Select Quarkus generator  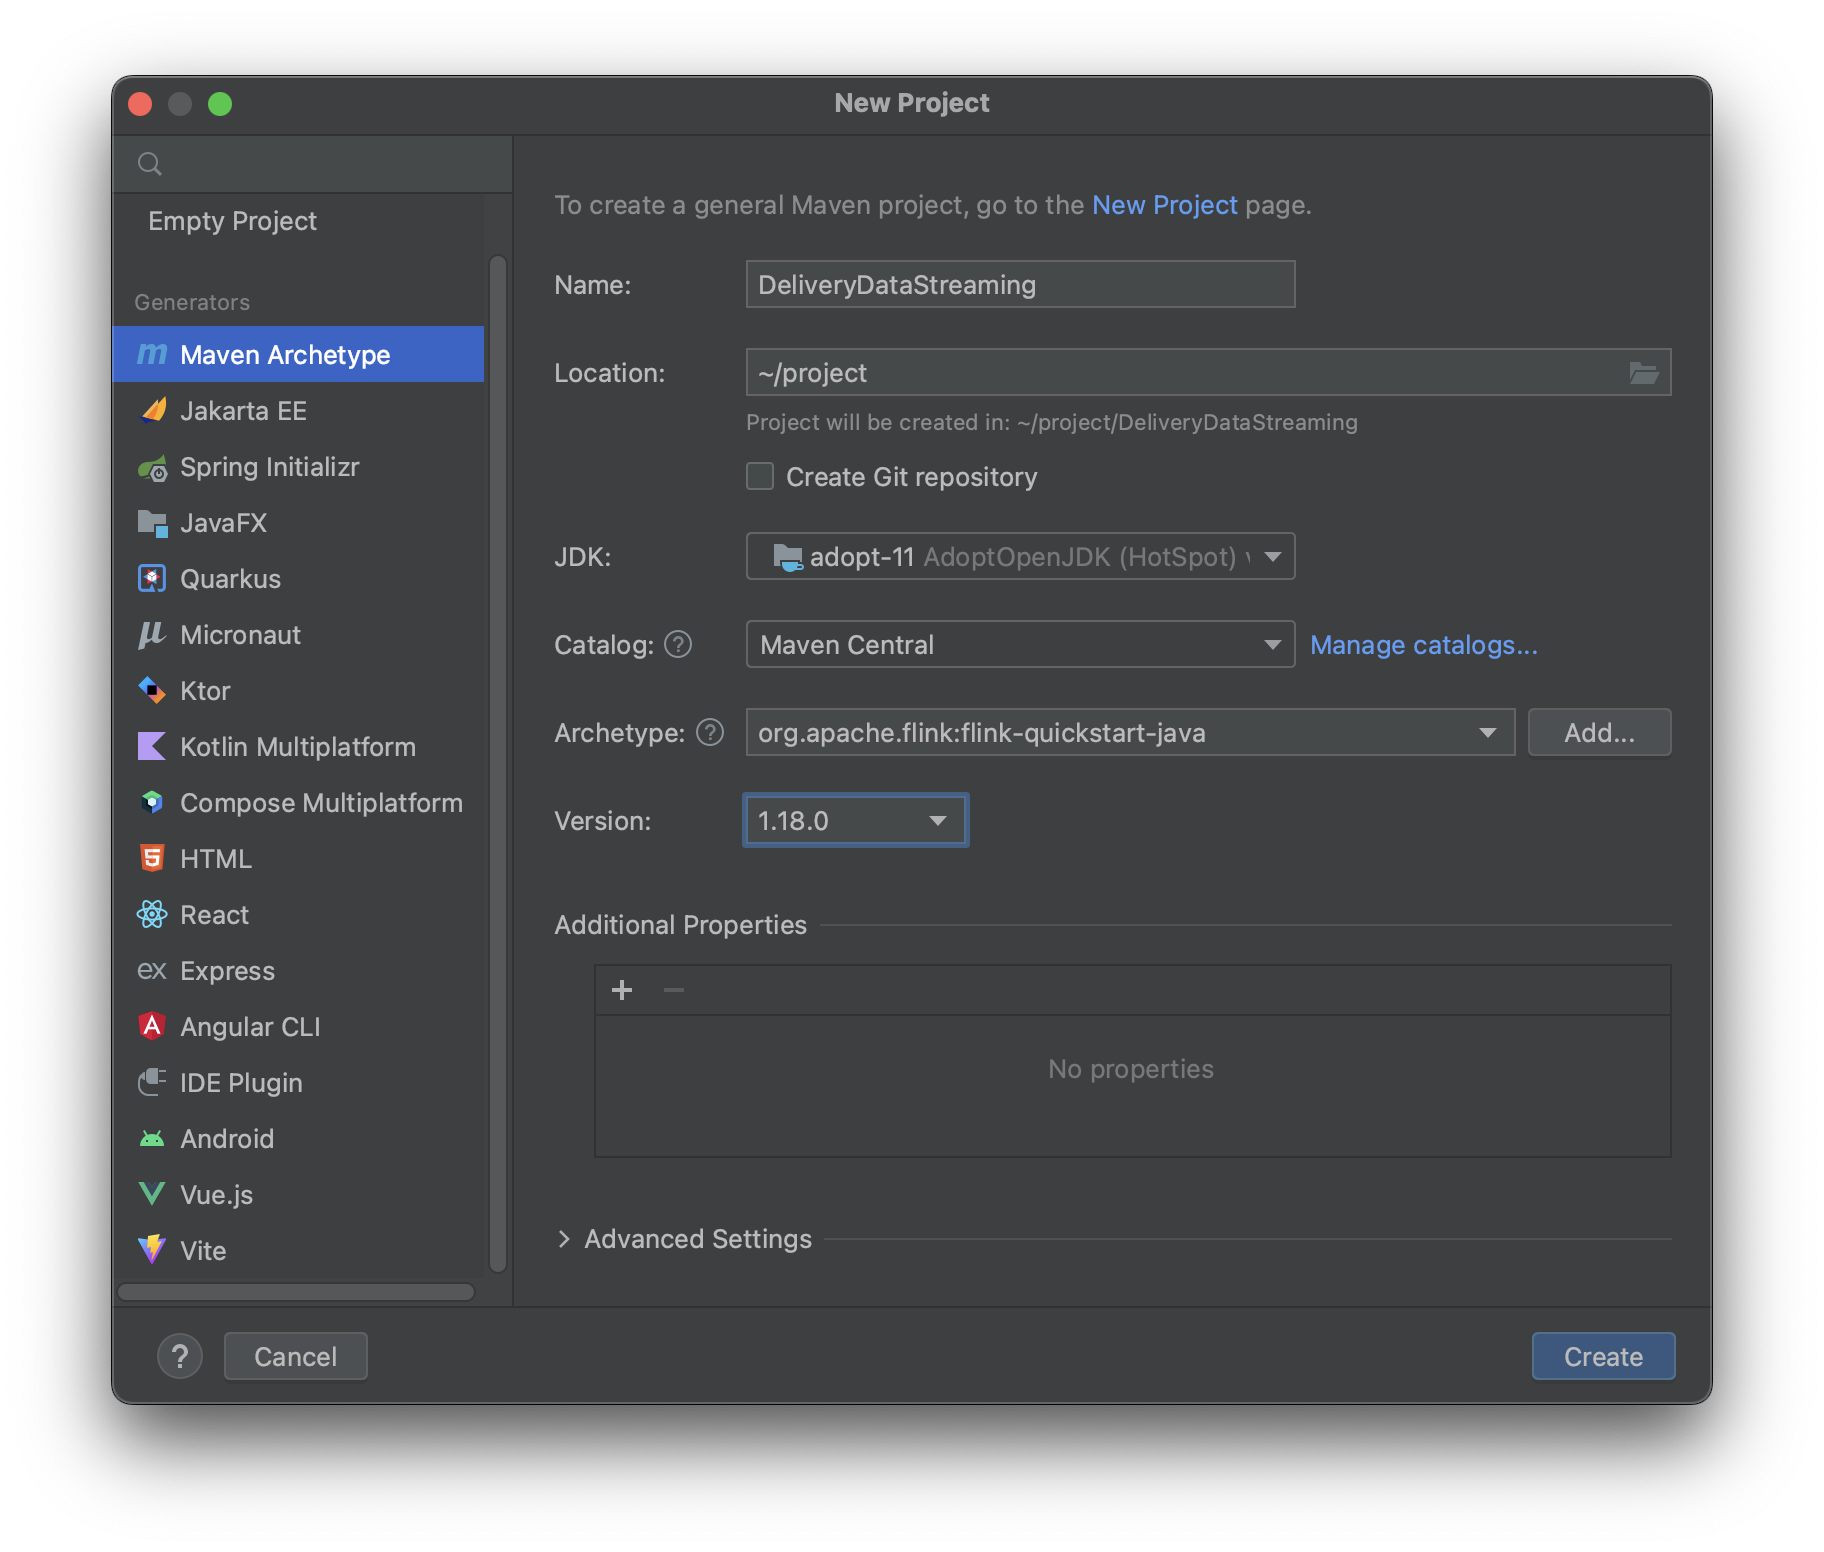pyautogui.click(x=298, y=578)
